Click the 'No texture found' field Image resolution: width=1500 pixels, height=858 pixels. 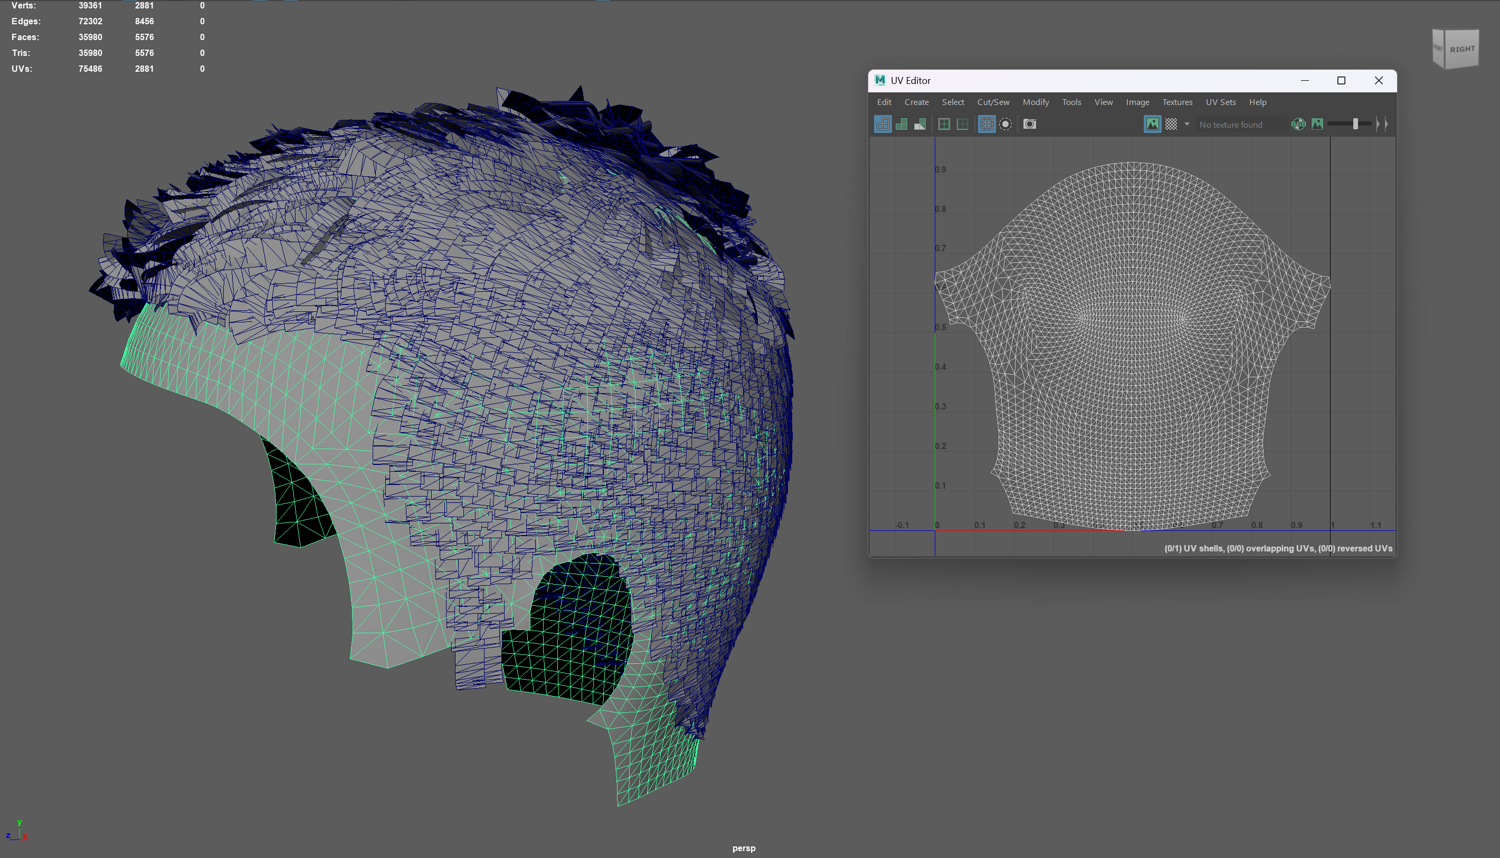tap(1240, 125)
